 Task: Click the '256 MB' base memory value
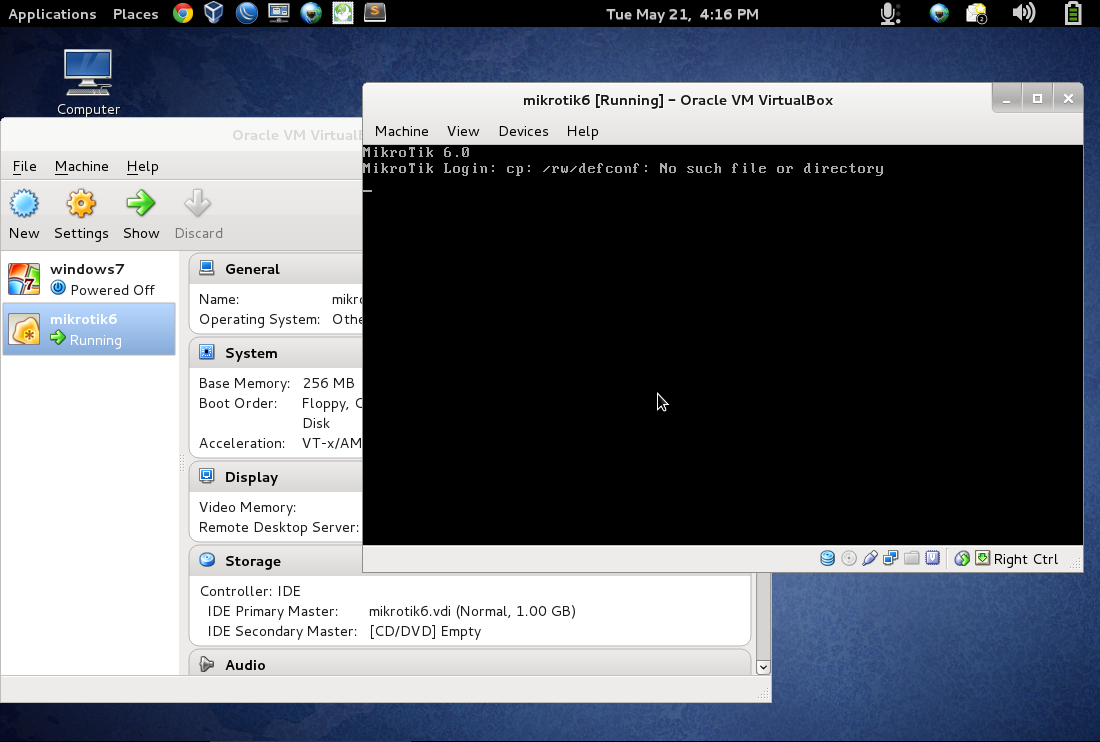328,383
